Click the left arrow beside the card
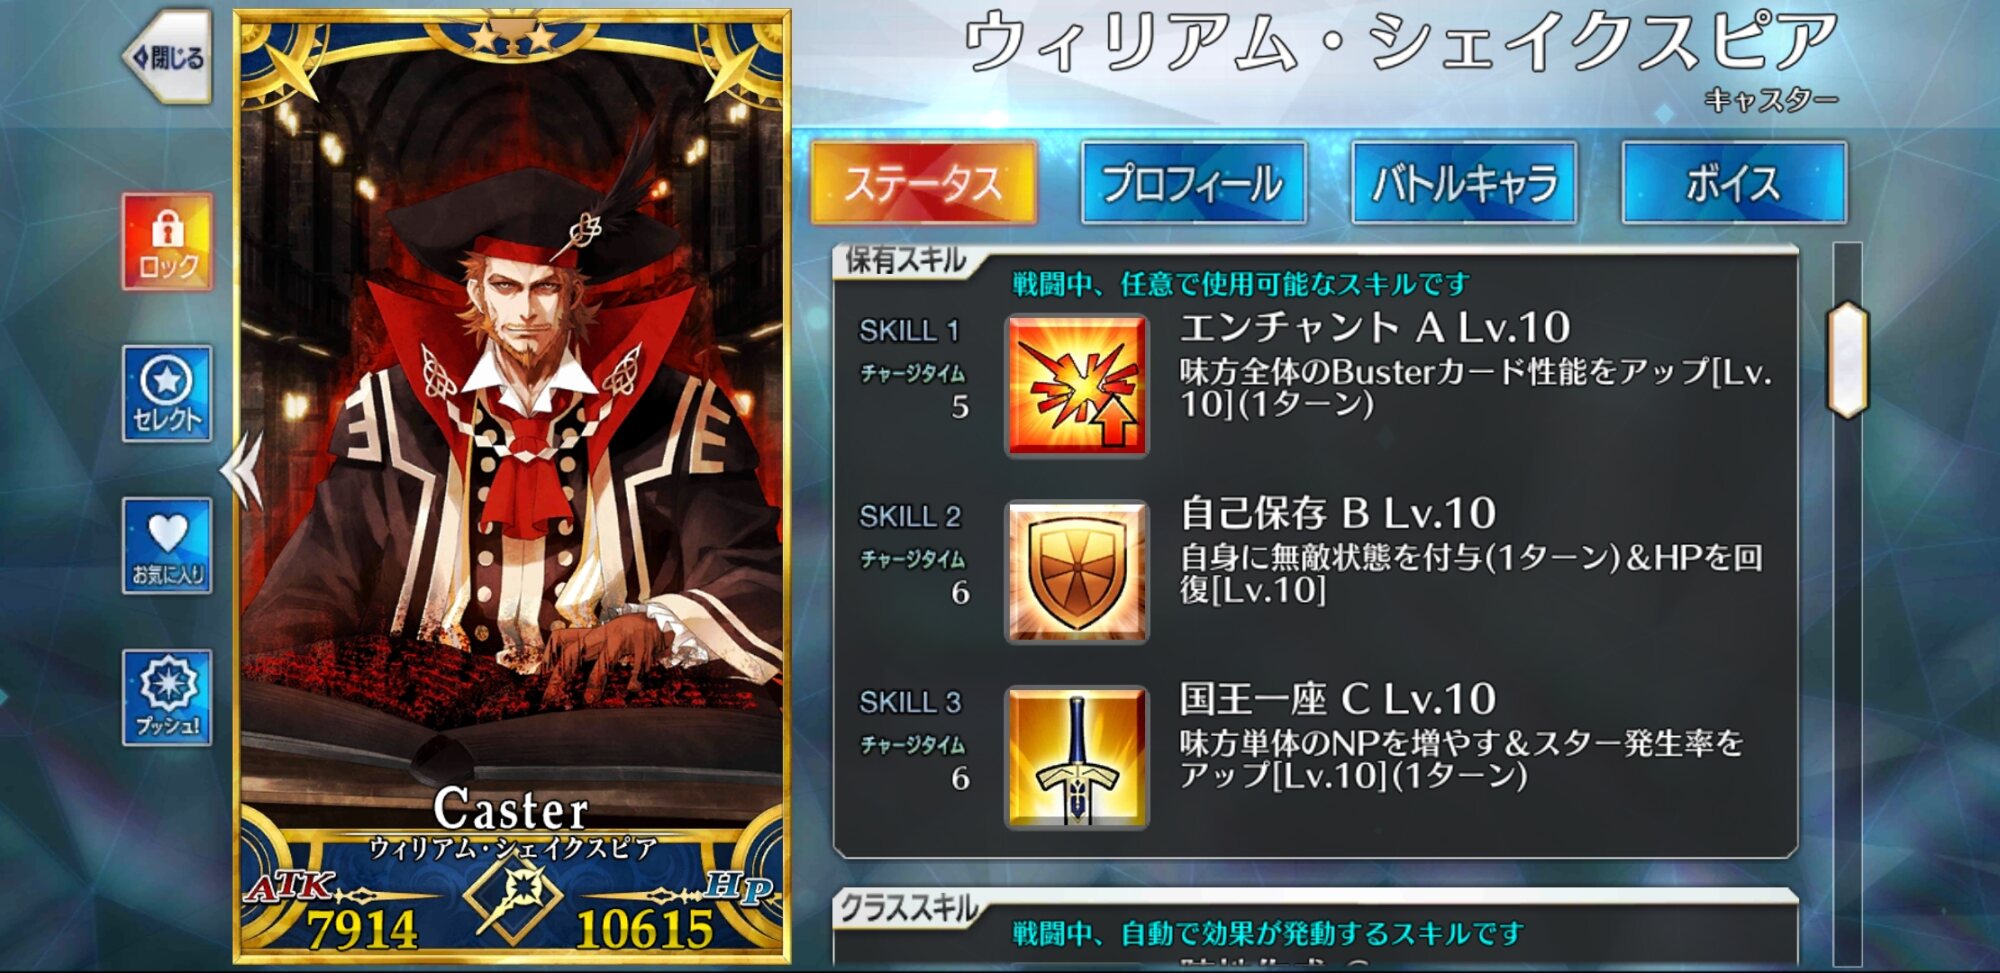 (x=242, y=470)
